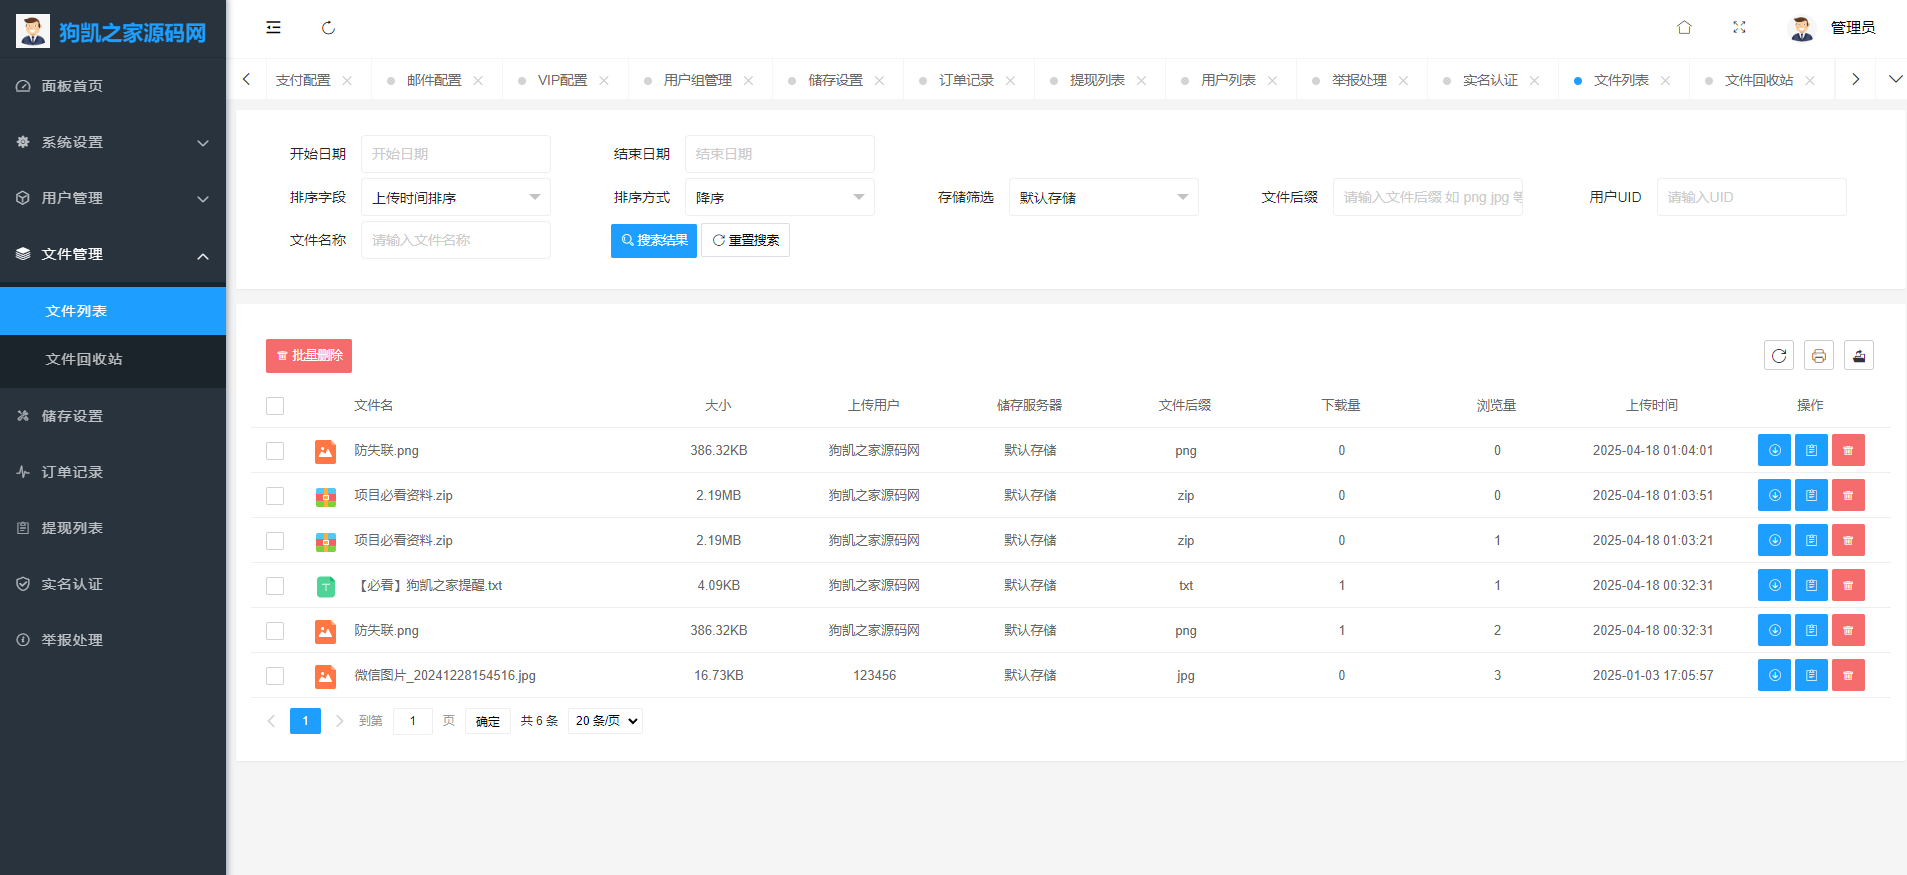The image size is (1907, 875).
Task: Tick the checkbox for first 项目必看资料.zip row
Action: 275,496
